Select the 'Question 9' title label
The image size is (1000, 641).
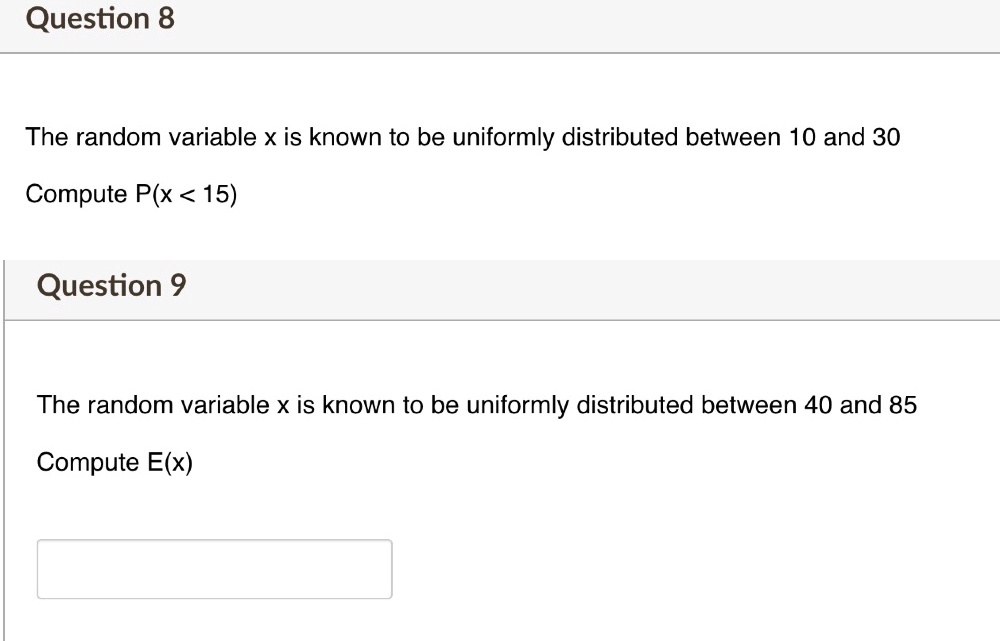tap(111, 287)
